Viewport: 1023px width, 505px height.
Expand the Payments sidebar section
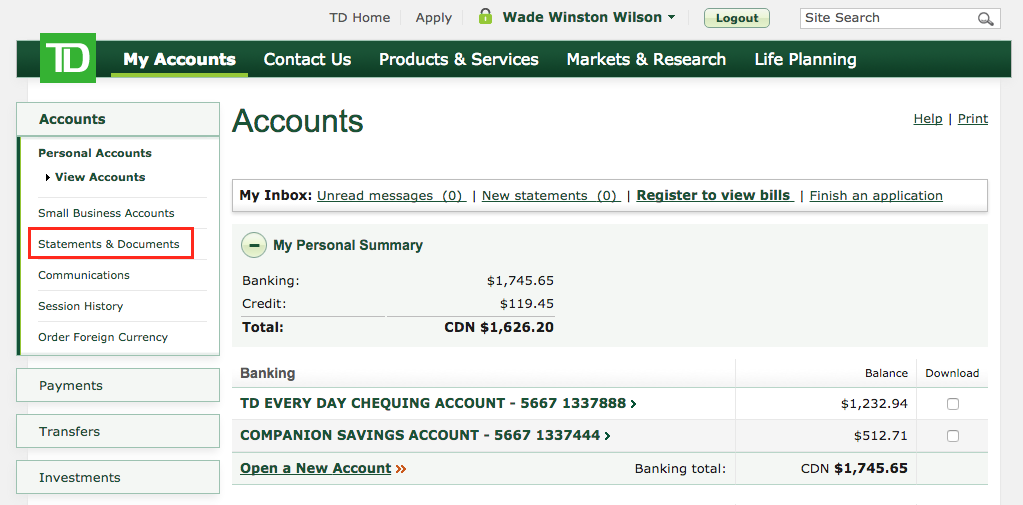pyautogui.click(x=118, y=386)
